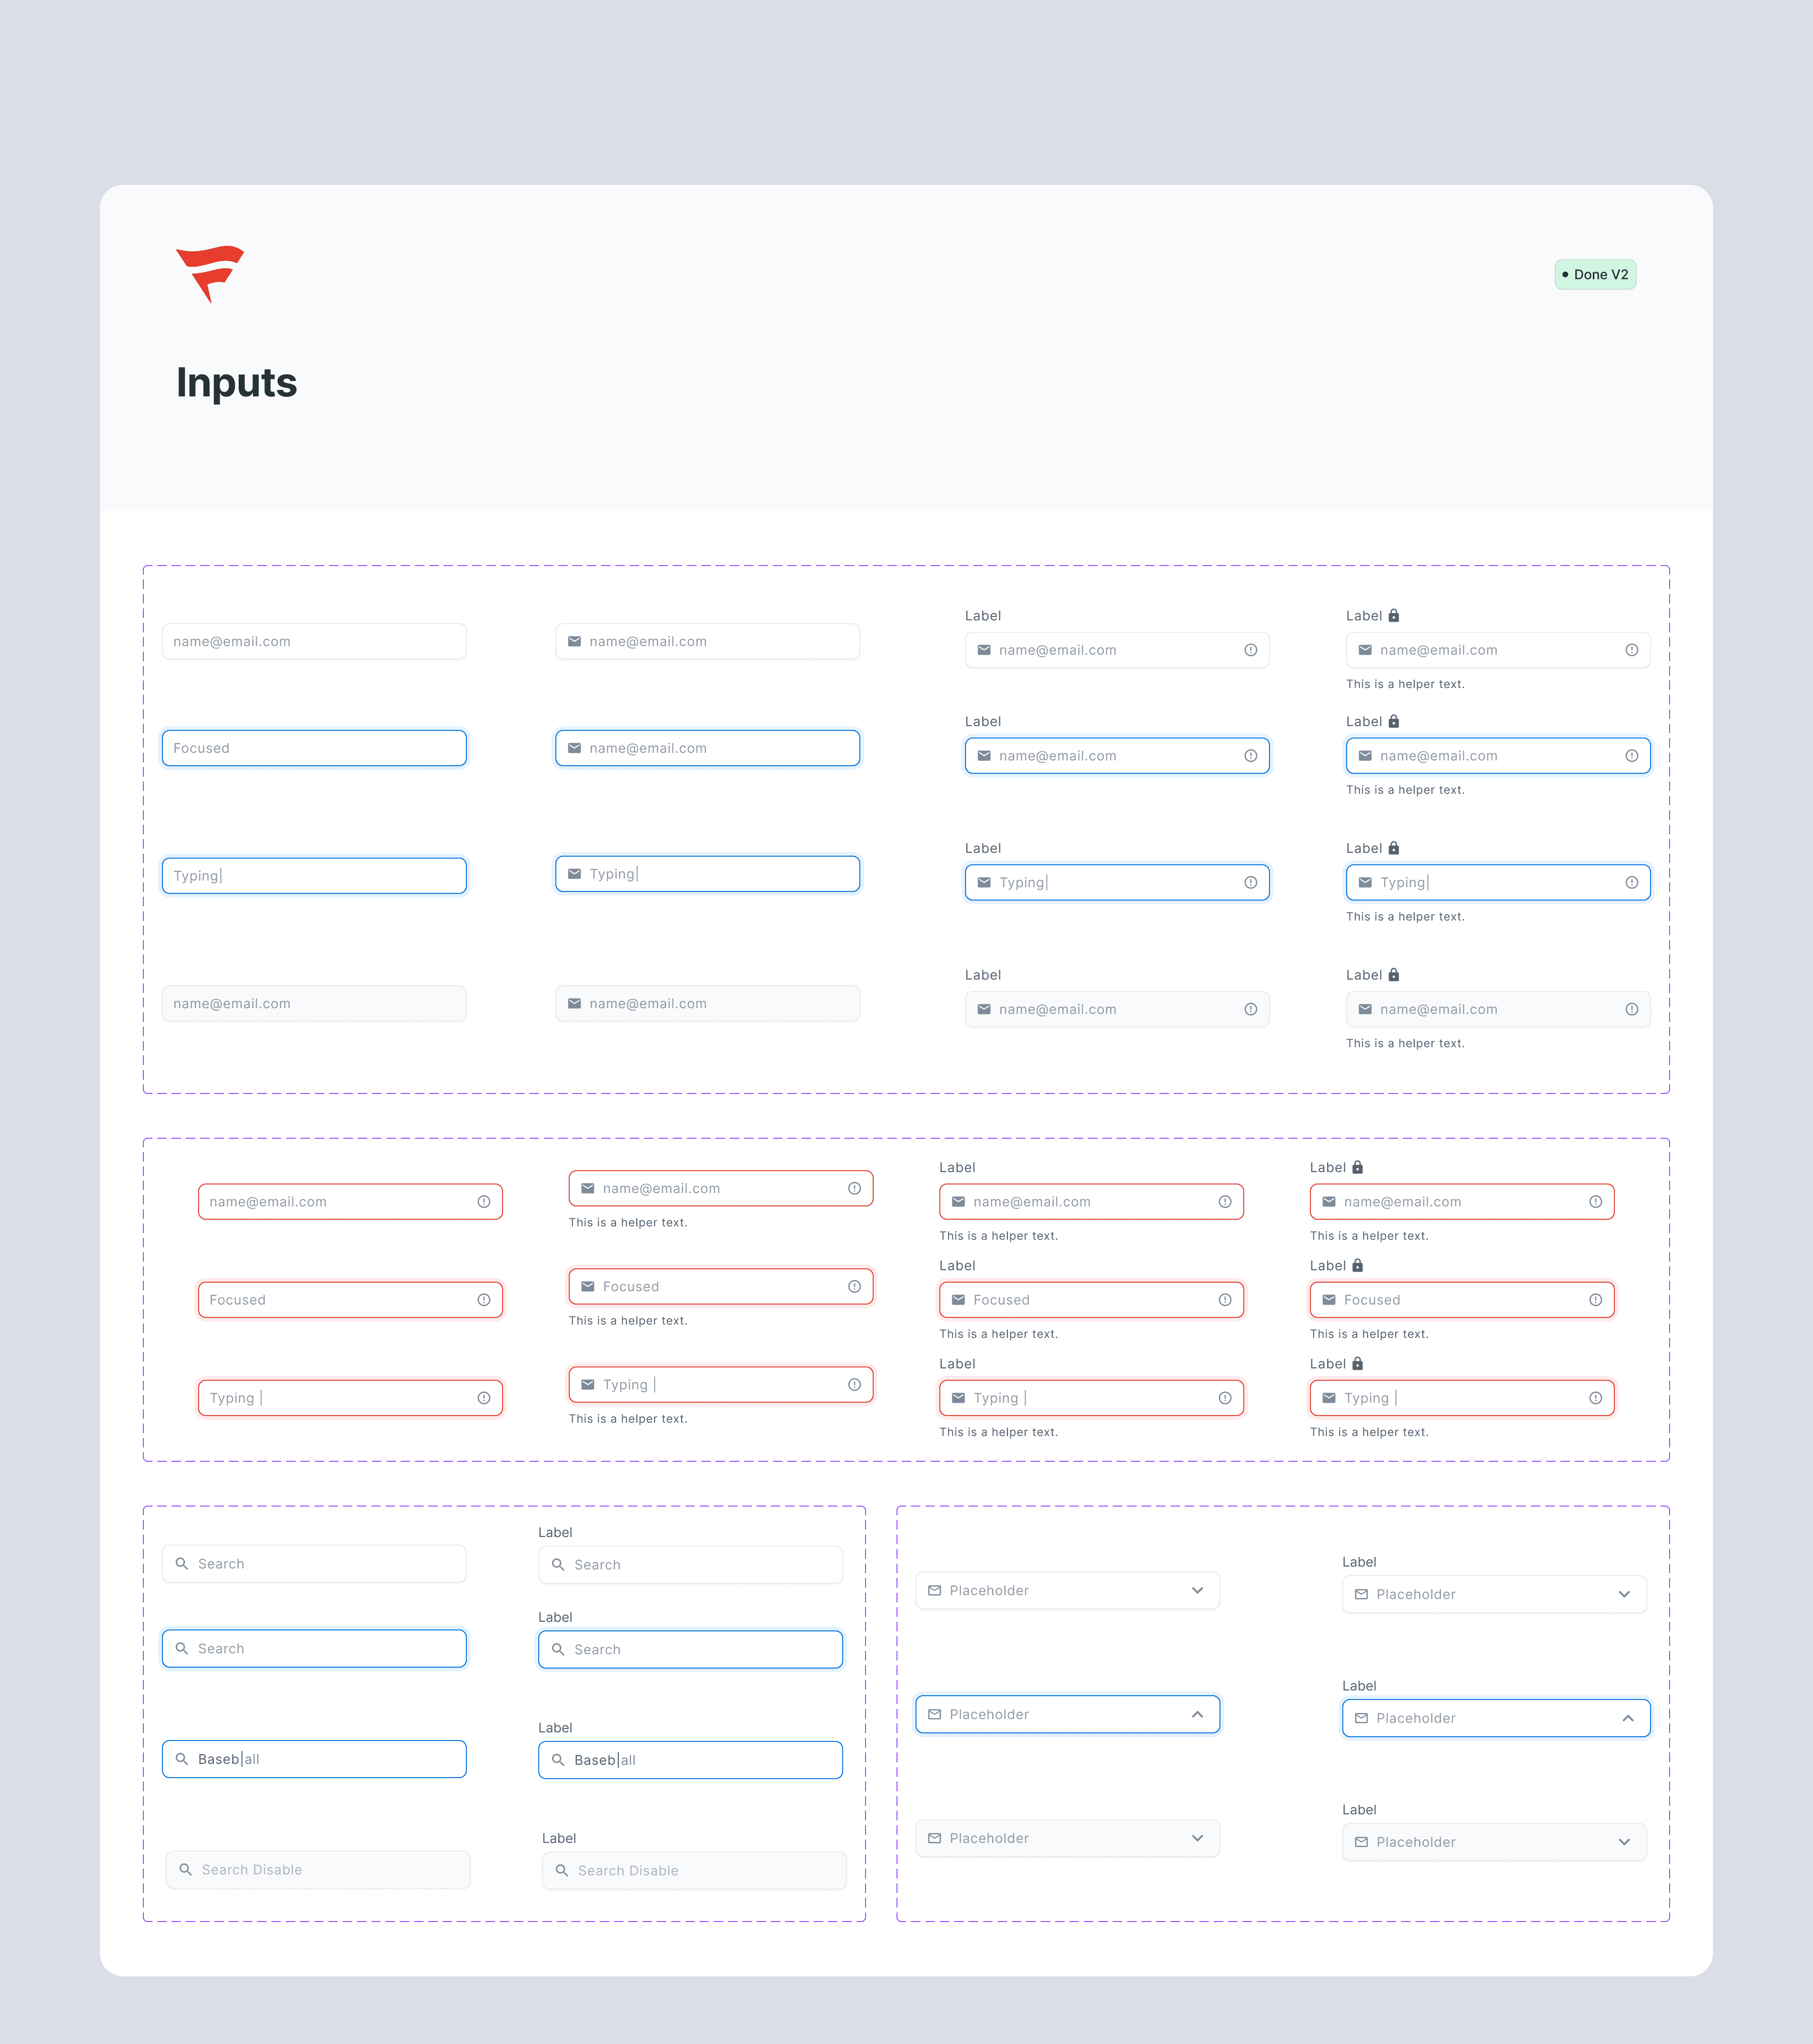Screen dimensions: 1813x2044
Task: Click the search icon in unlabeled Baseball field
Action: click(x=182, y=1759)
